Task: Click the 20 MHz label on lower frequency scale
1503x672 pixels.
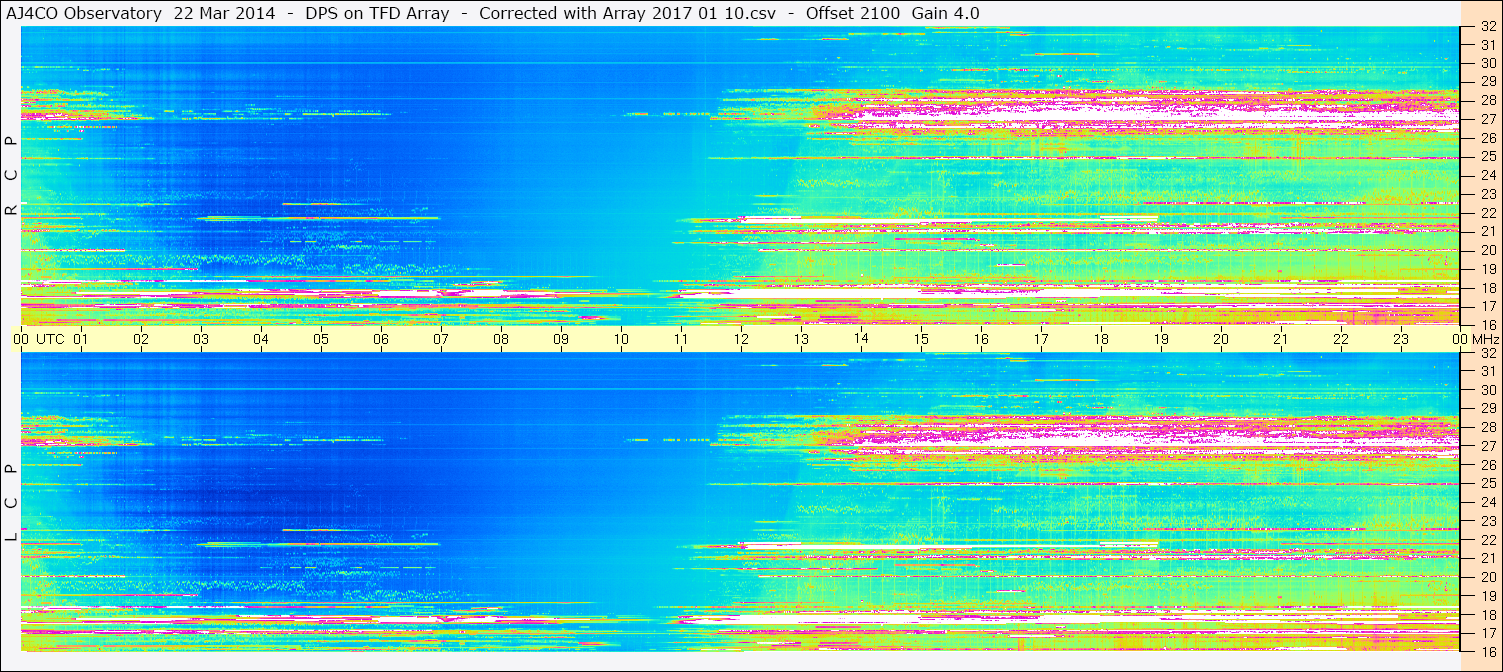Action: 1487,576
